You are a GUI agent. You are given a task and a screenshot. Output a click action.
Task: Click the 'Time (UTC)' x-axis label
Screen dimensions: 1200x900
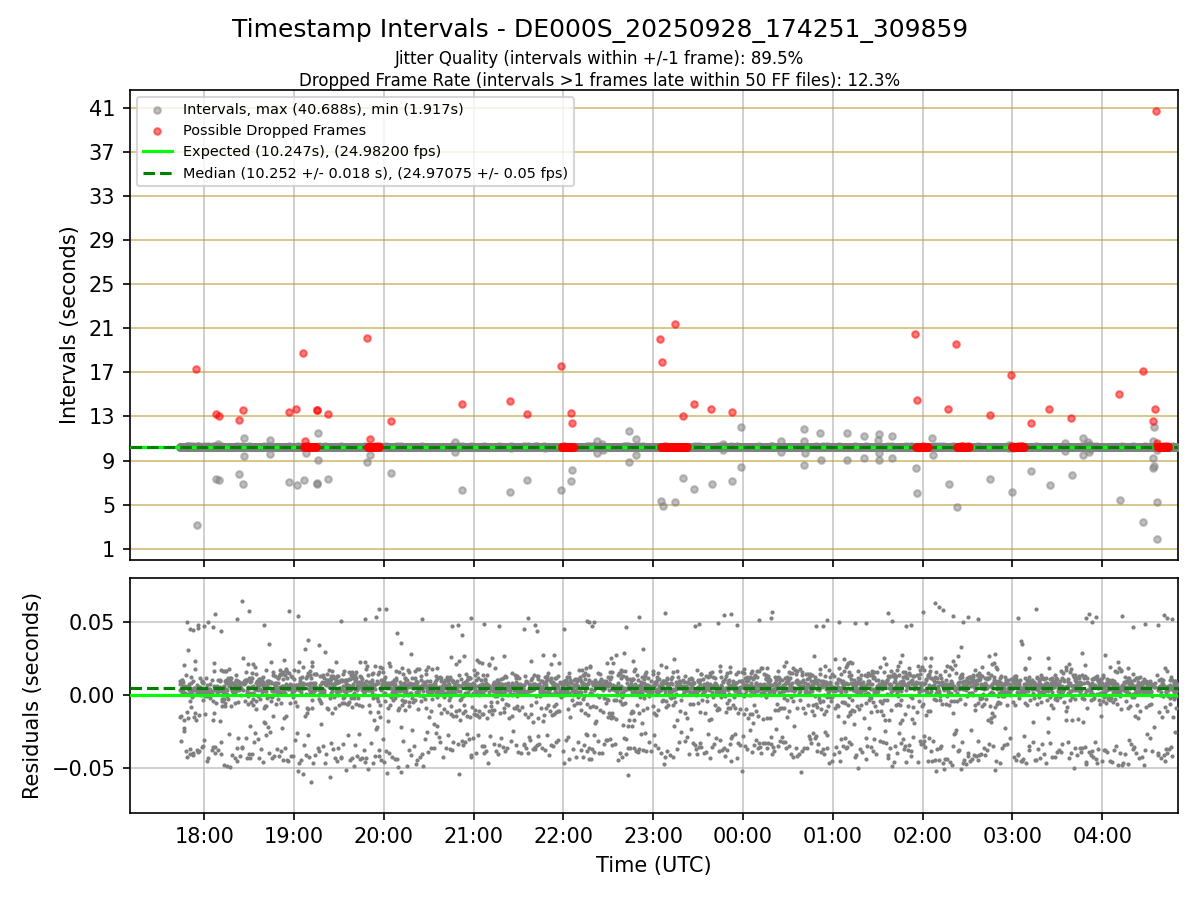point(653,865)
